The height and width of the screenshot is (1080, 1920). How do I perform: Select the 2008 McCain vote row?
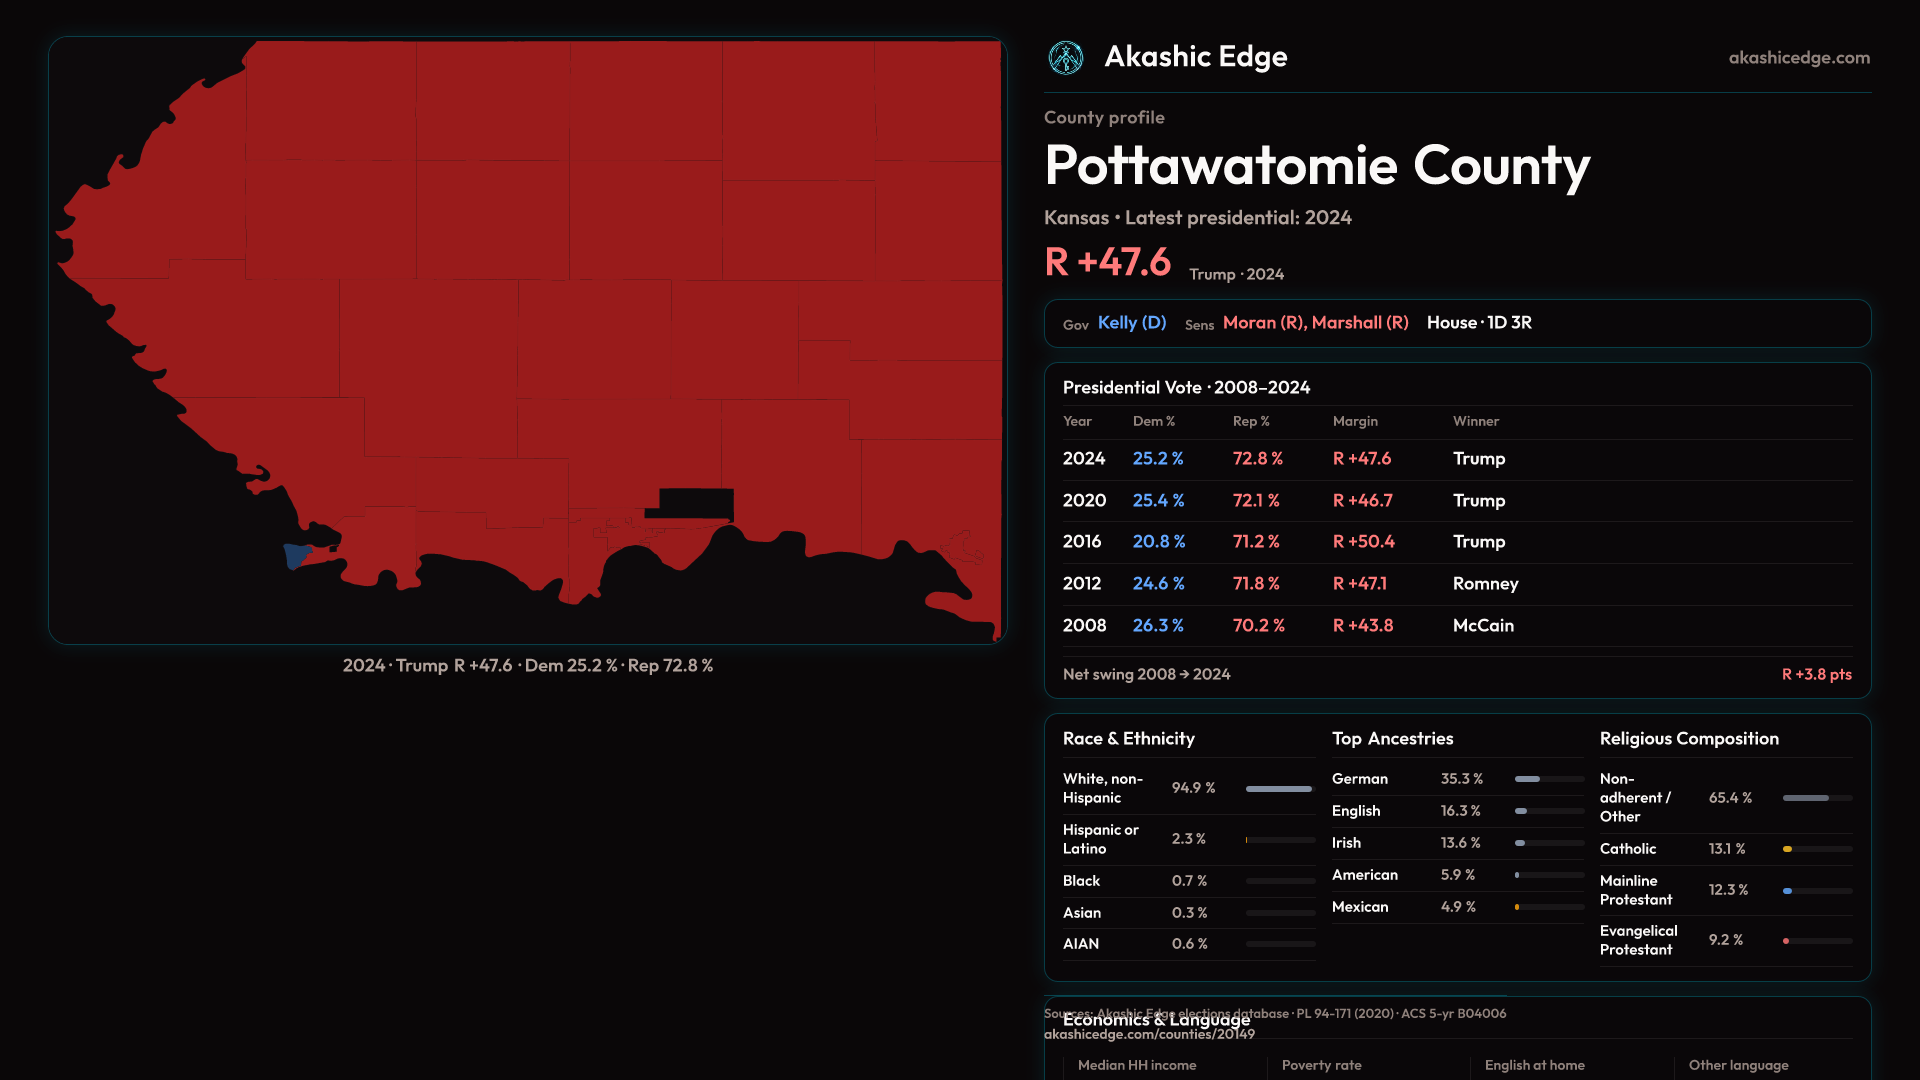[1456, 626]
